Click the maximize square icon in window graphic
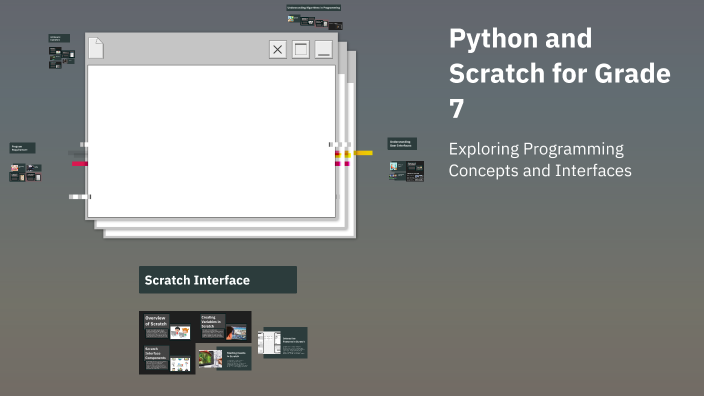704x396 pixels. click(x=301, y=49)
